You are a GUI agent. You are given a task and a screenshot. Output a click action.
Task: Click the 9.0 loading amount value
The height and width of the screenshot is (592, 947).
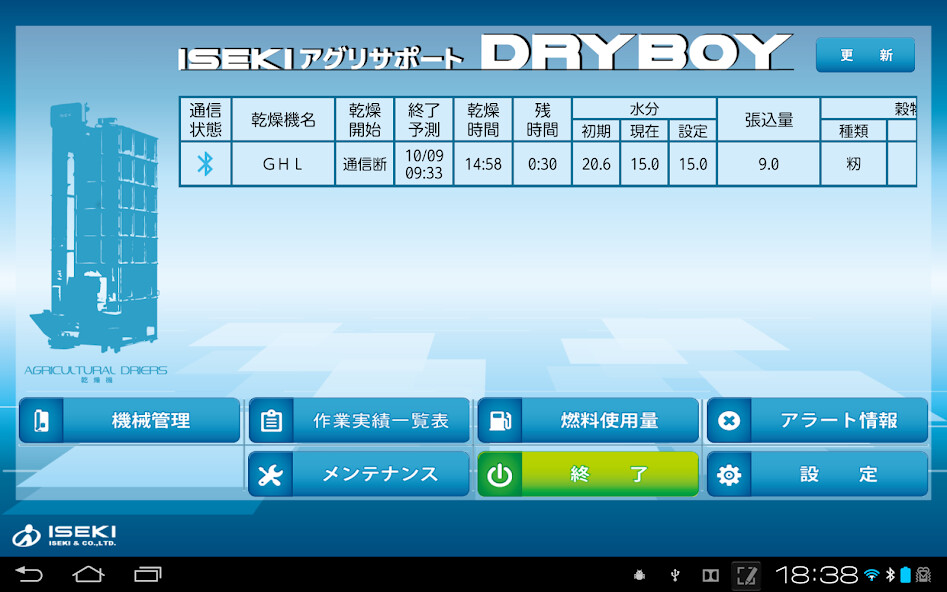tap(768, 164)
